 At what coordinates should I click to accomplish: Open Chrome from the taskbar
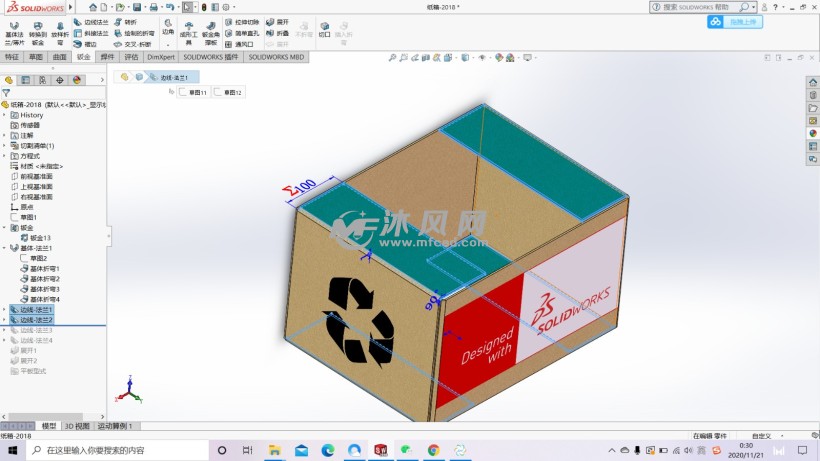(x=433, y=450)
